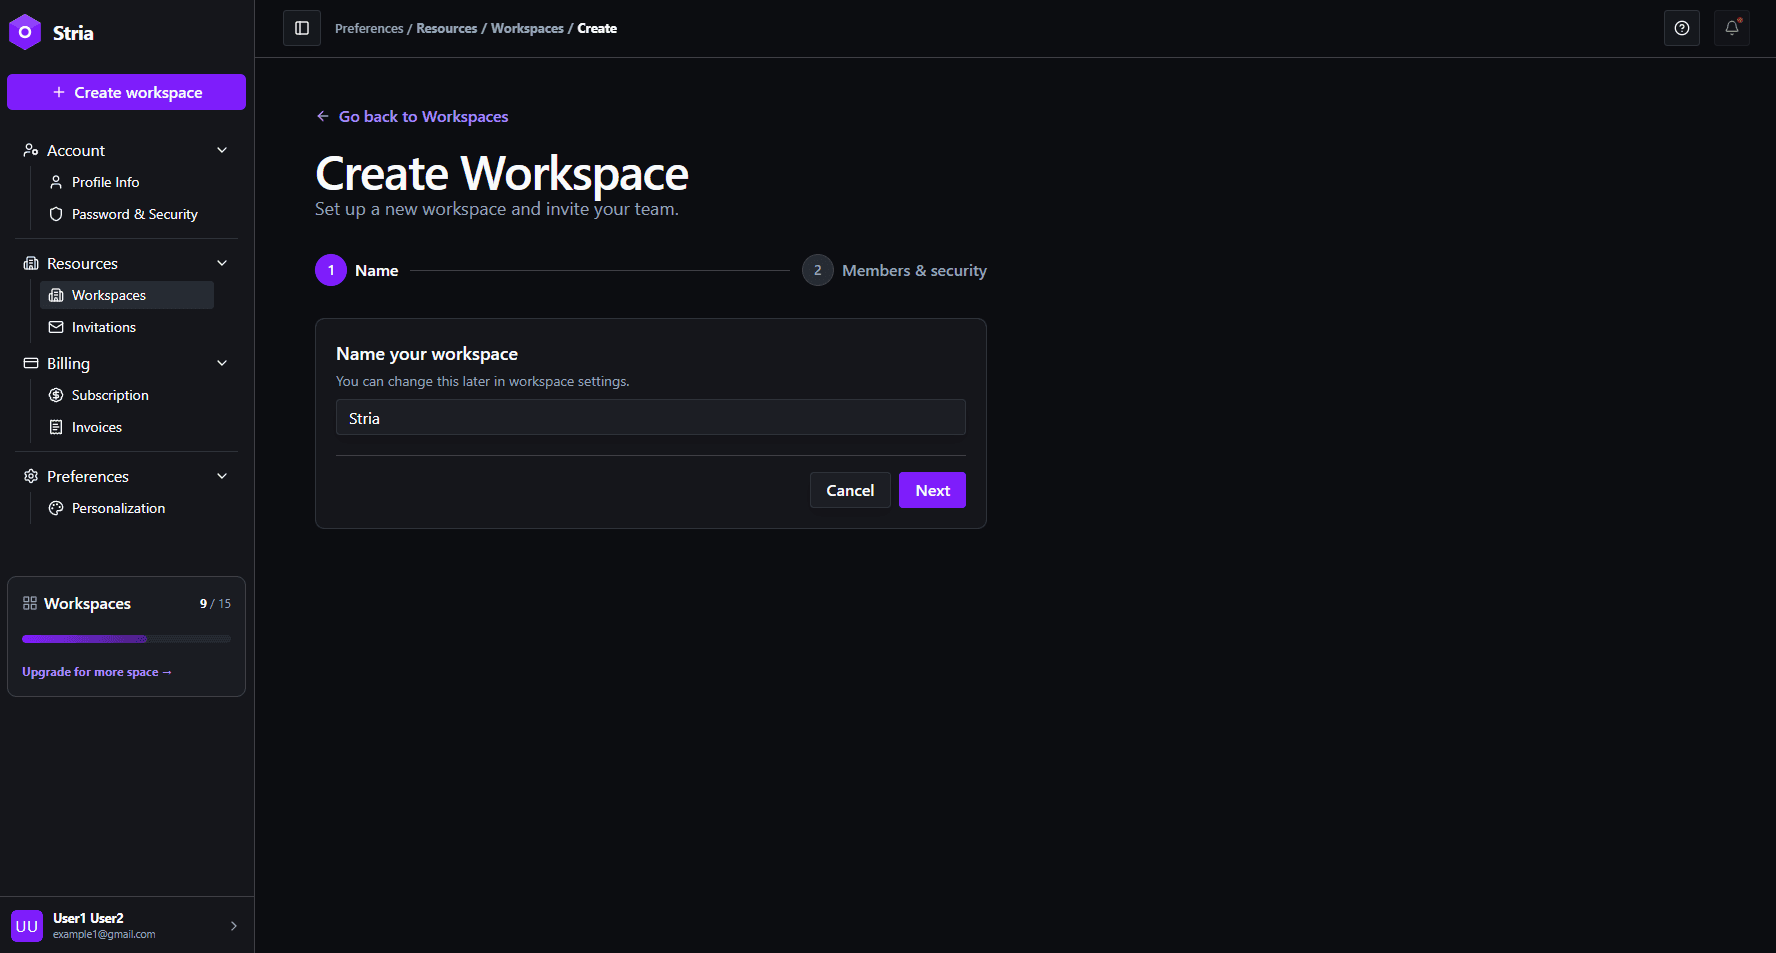Click the example1@gmail.com email text

104,934
